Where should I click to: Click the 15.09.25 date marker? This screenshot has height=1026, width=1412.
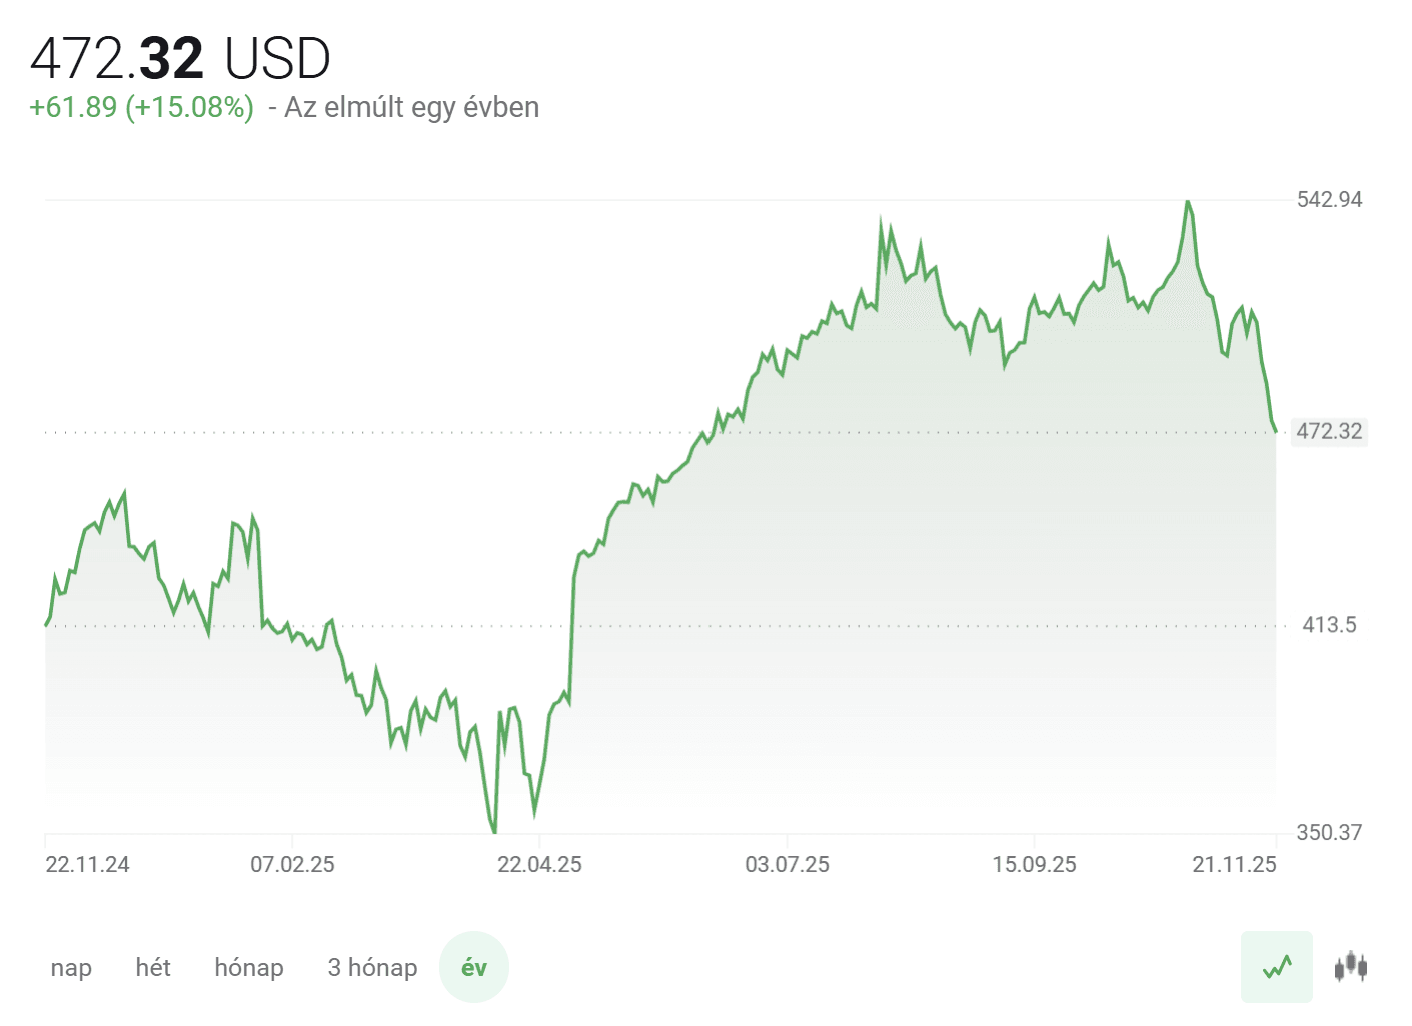coord(1034,865)
